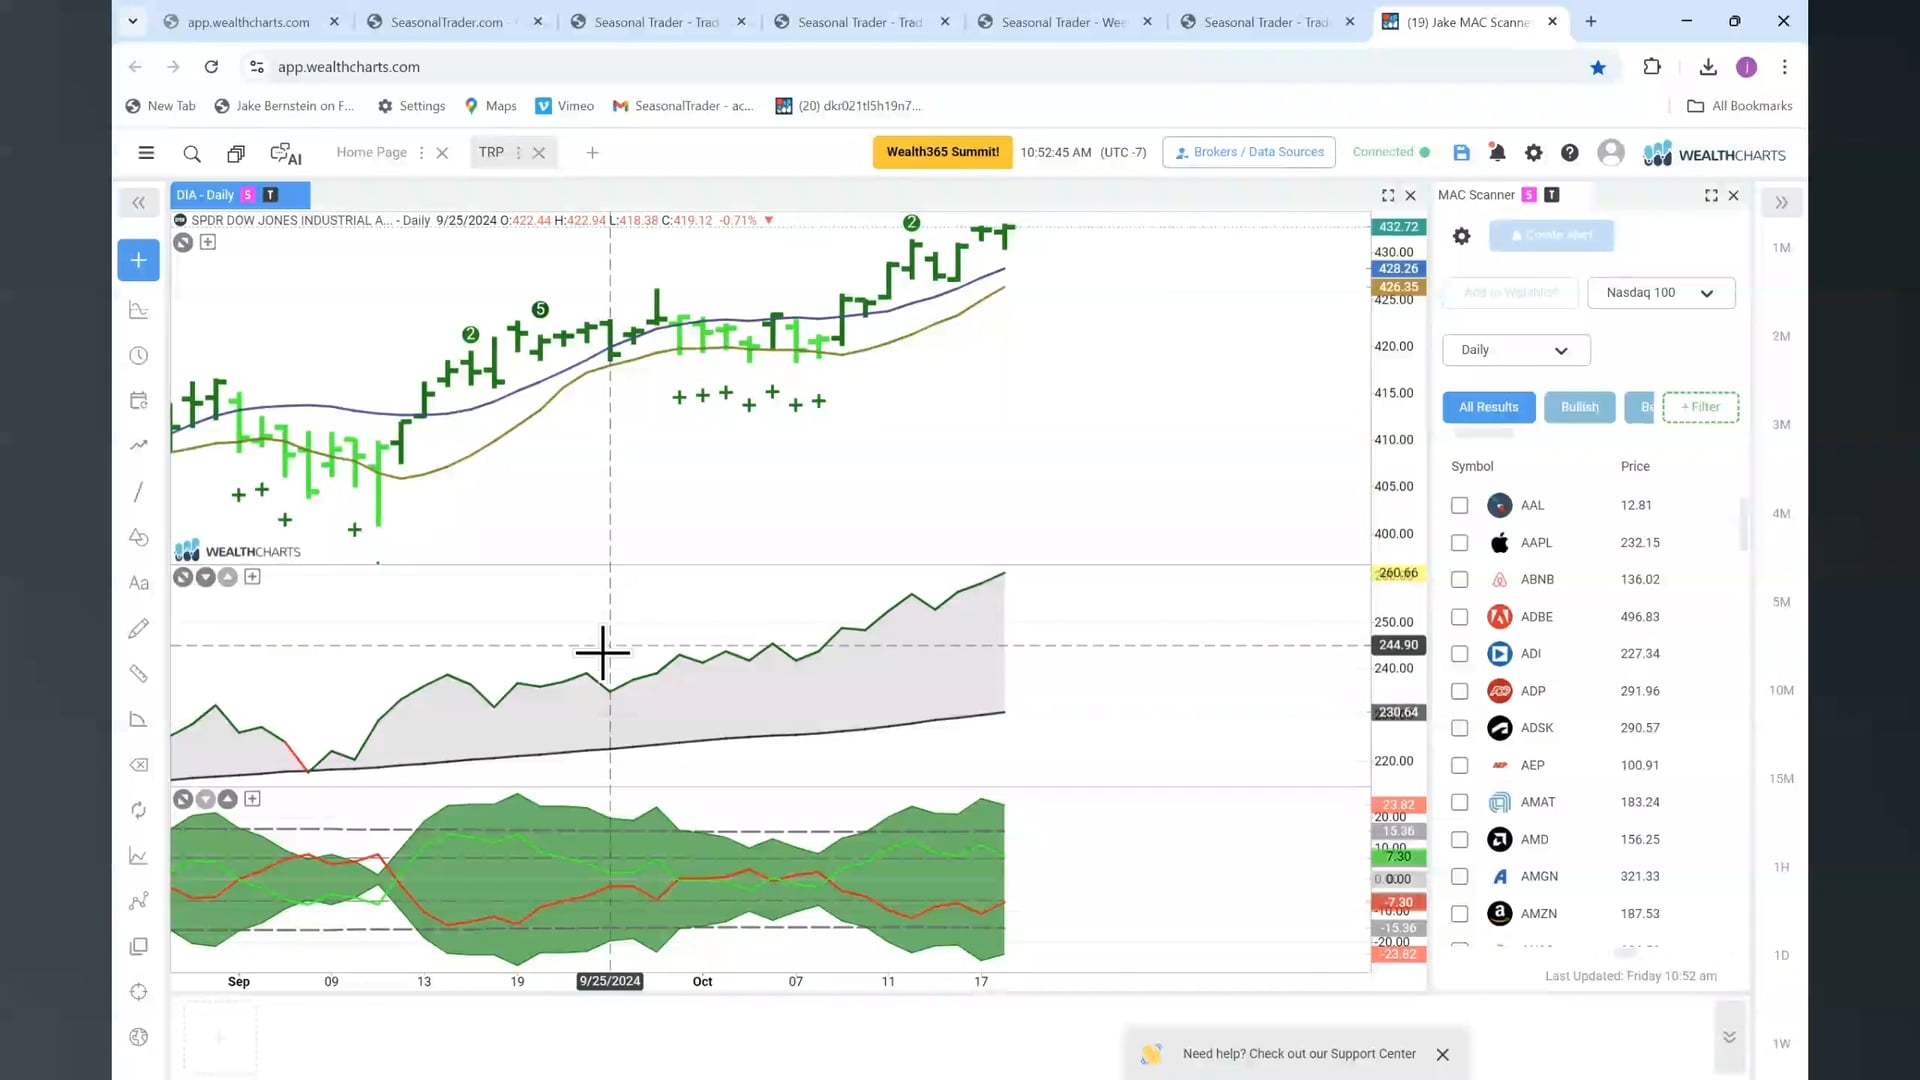Maximize the MAC Scanner panel
Screen dimensions: 1920x1080
pos(1711,195)
